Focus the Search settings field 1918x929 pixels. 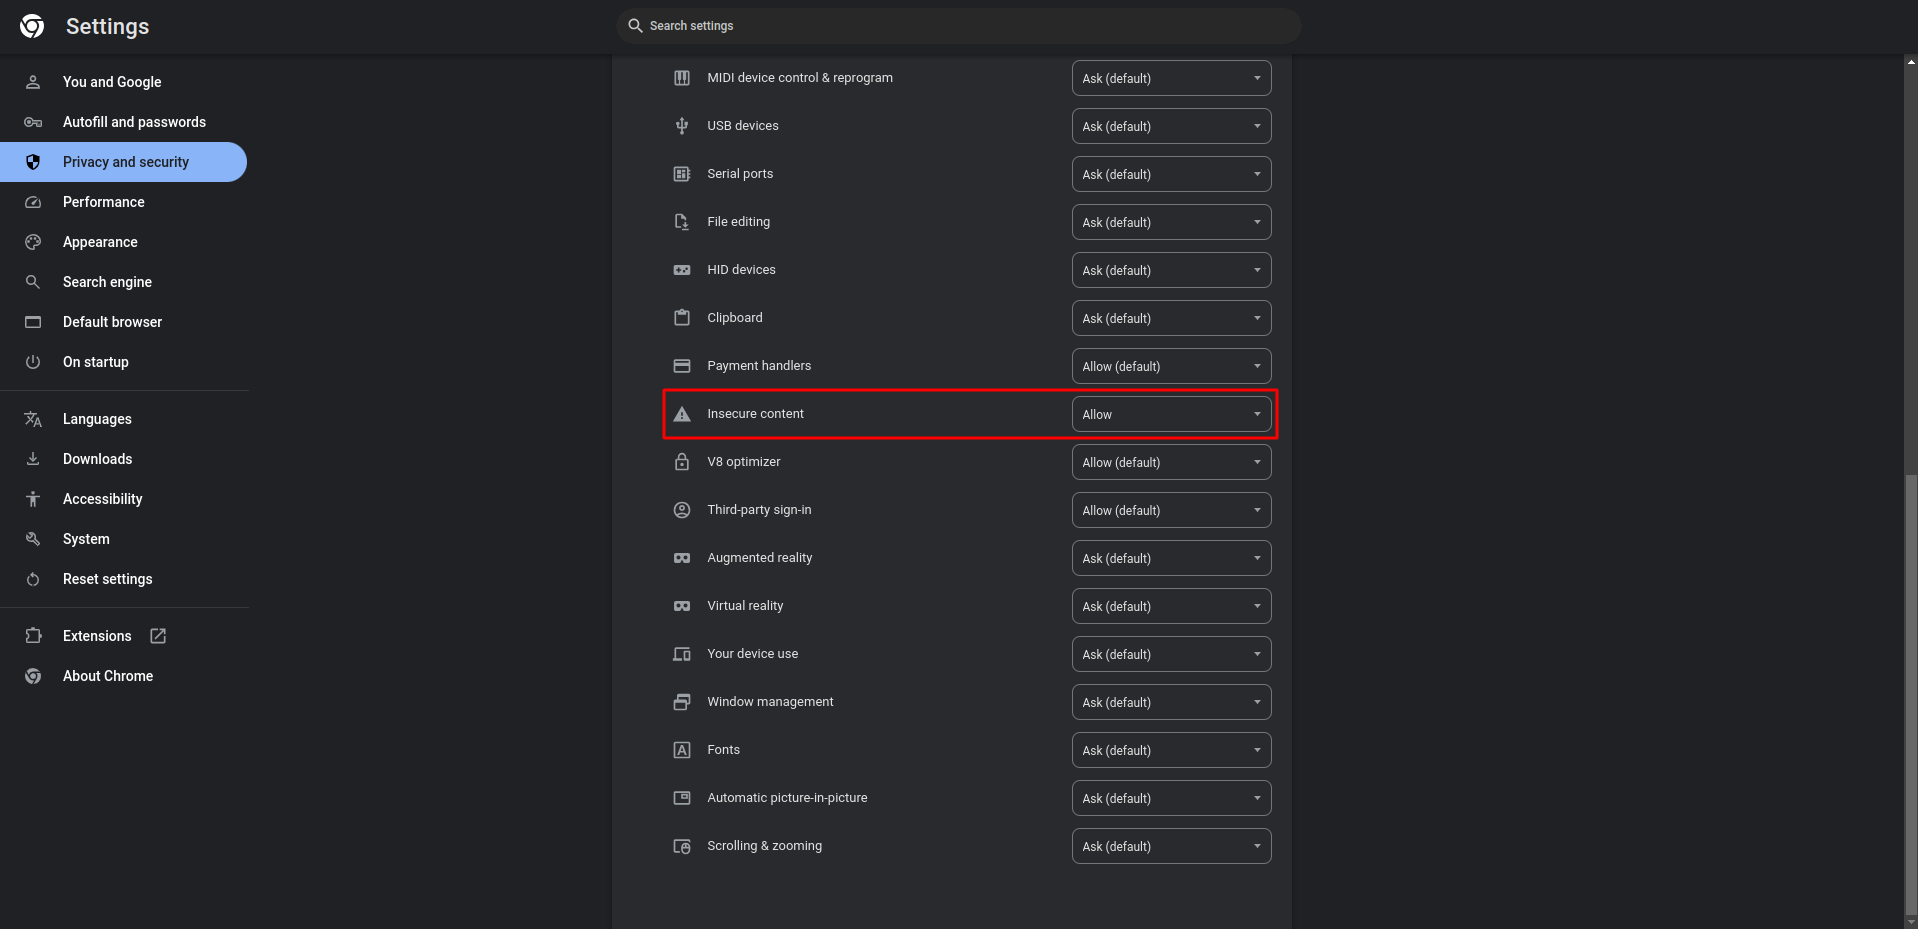[x=960, y=26]
